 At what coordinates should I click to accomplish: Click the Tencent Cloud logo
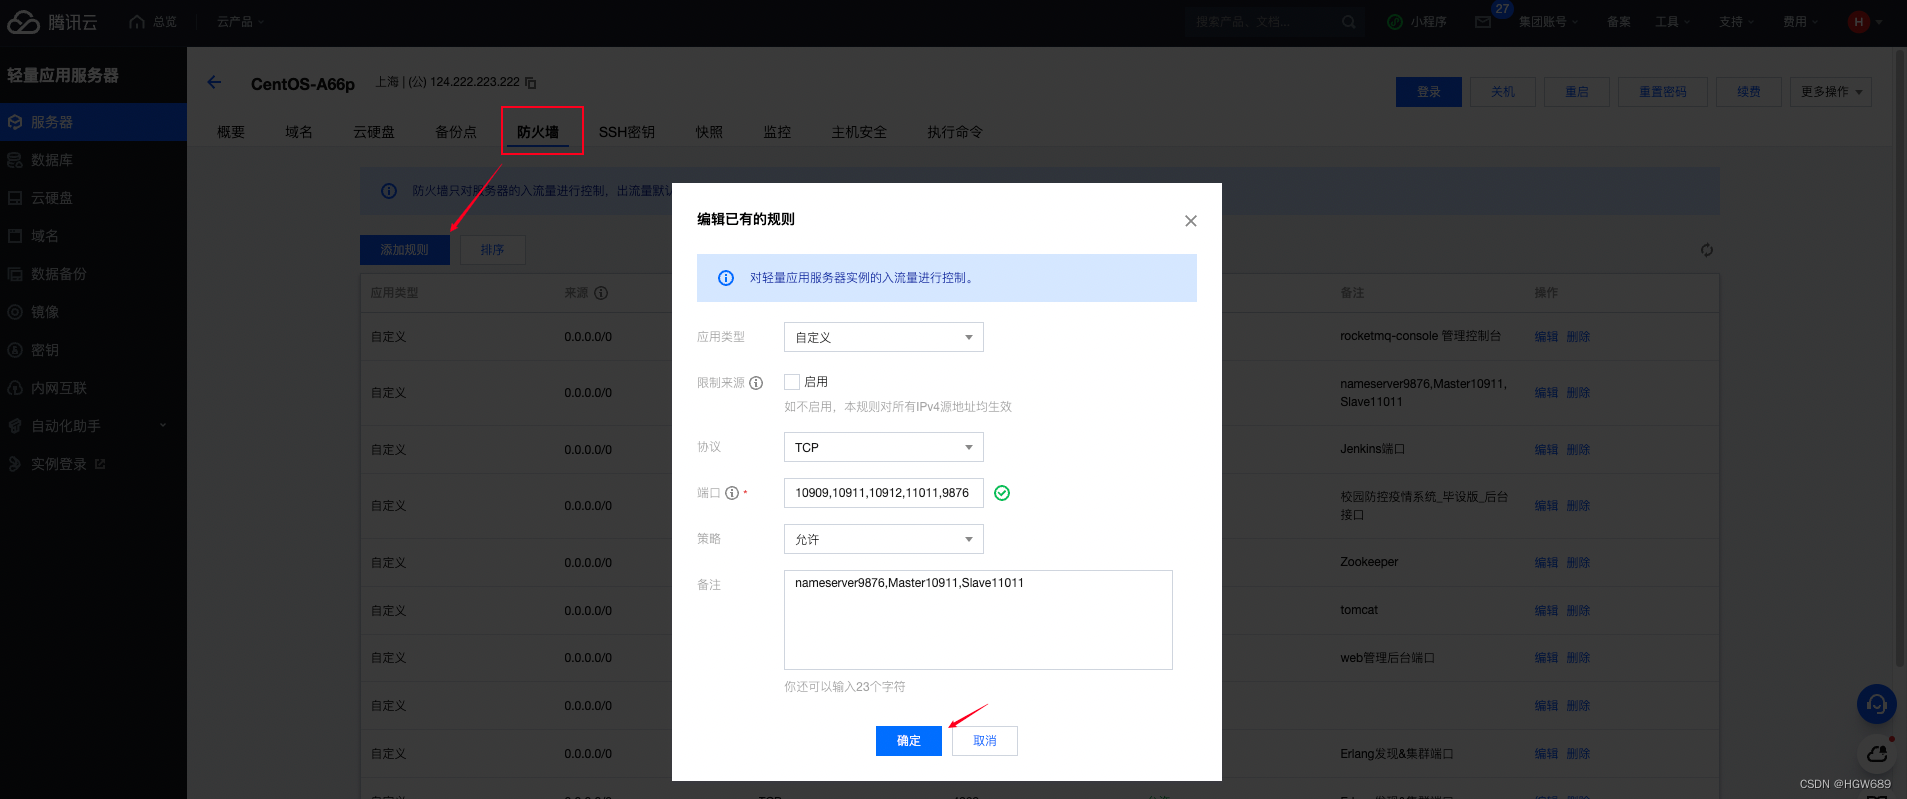(x=52, y=21)
